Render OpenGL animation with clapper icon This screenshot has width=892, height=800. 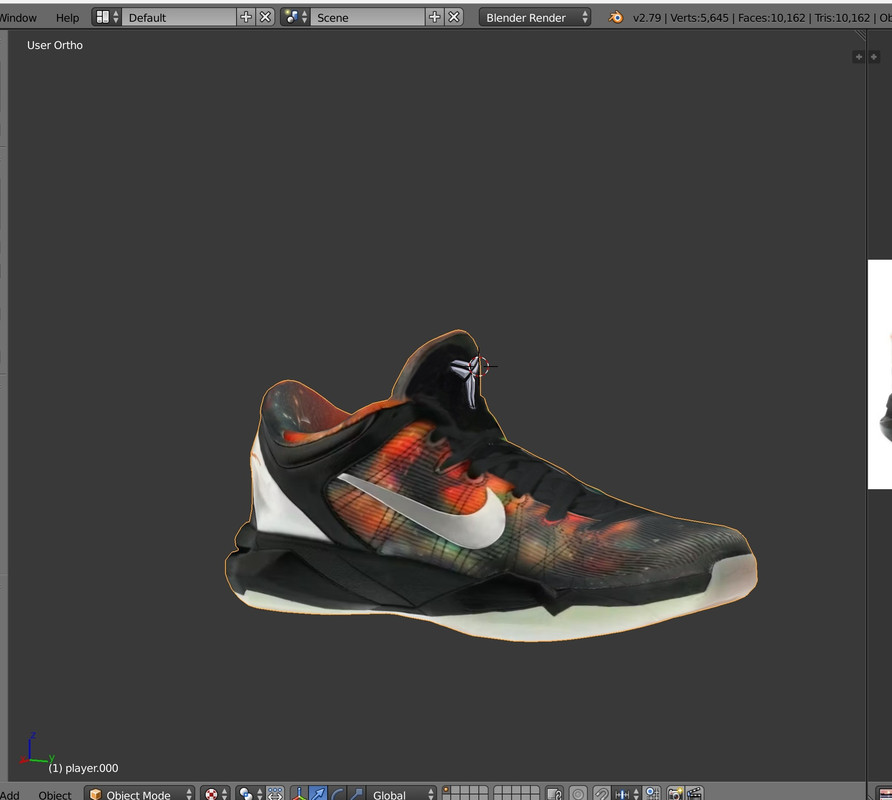tap(694, 794)
